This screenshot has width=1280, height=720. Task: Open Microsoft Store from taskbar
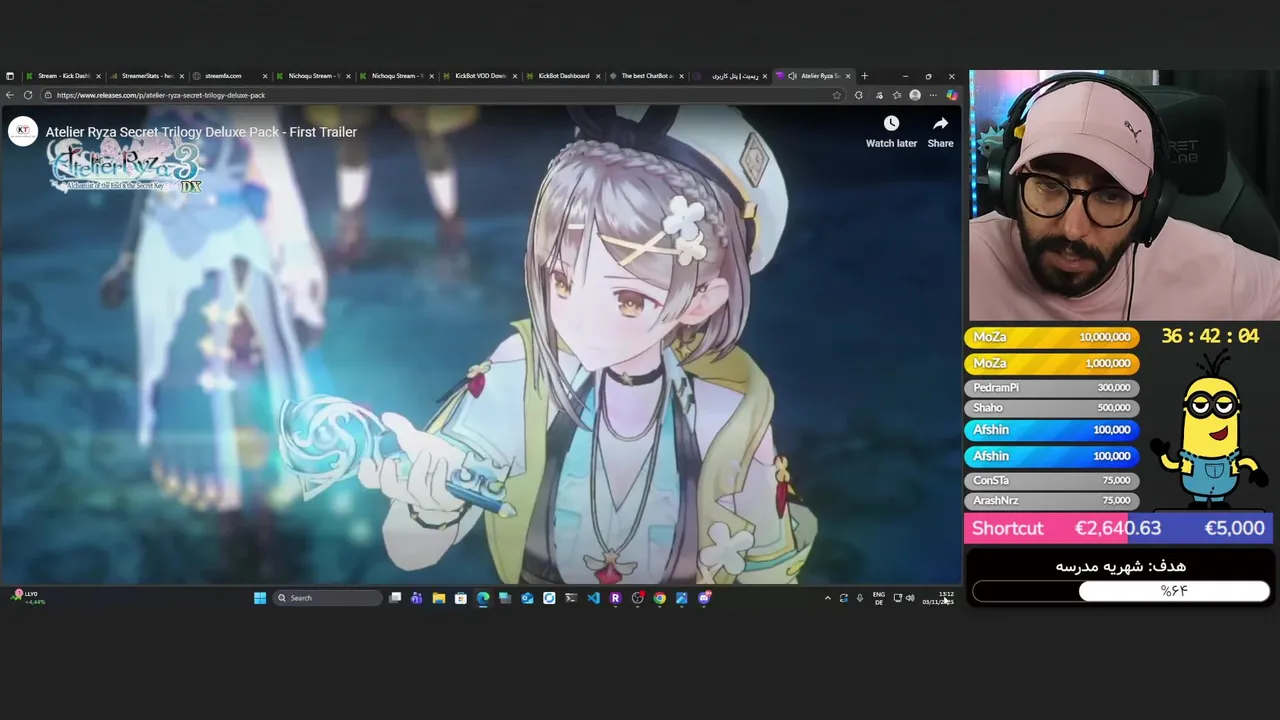point(461,598)
